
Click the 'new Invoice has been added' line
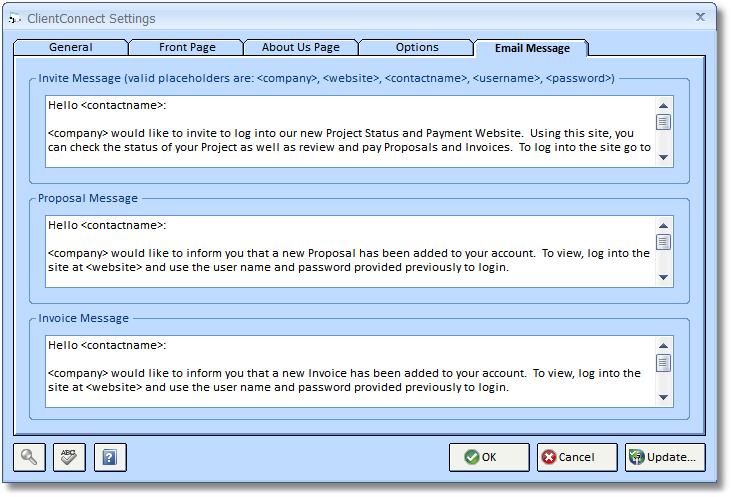point(344,373)
